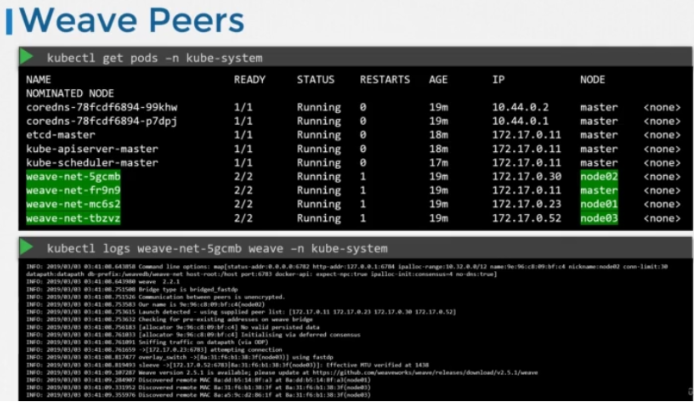Click the 'Effective MTU verified at 1438' line
694x402 pixels.
[227, 365]
